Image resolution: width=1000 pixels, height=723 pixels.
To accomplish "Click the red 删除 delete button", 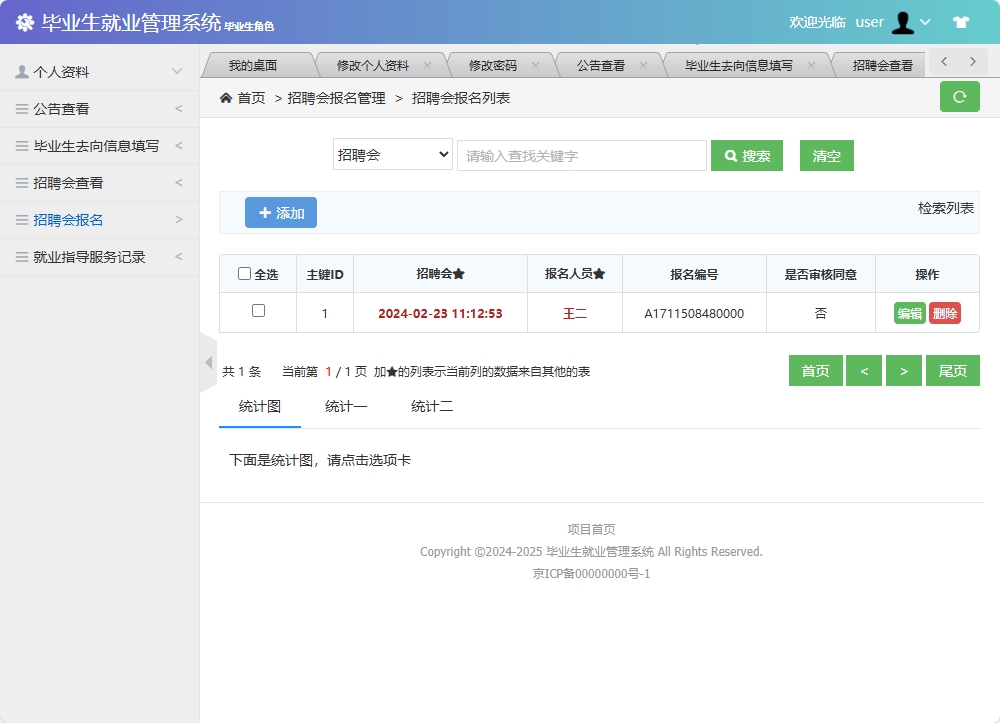I will 943,312.
